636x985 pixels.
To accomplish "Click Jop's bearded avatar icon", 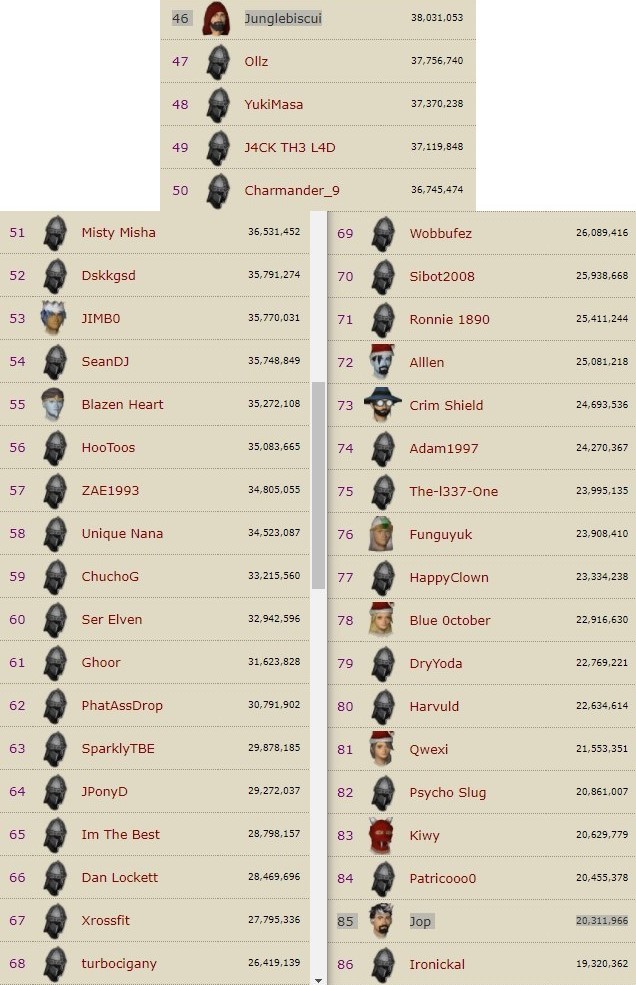I will pyautogui.click(x=381, y=921).
